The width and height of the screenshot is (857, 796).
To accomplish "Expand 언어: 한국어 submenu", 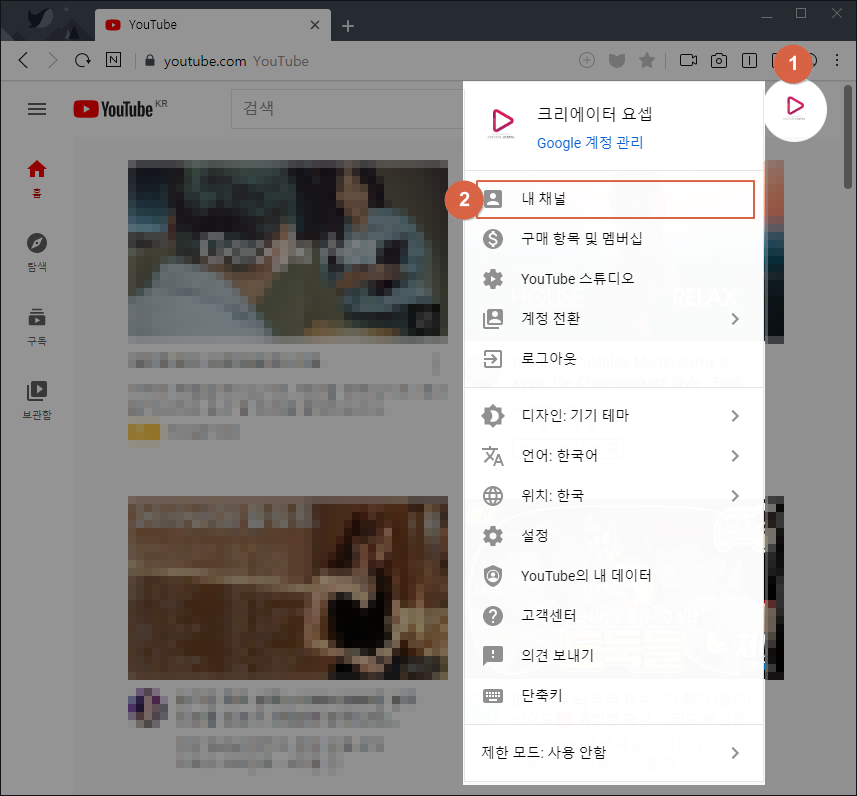I will (614, 455).
